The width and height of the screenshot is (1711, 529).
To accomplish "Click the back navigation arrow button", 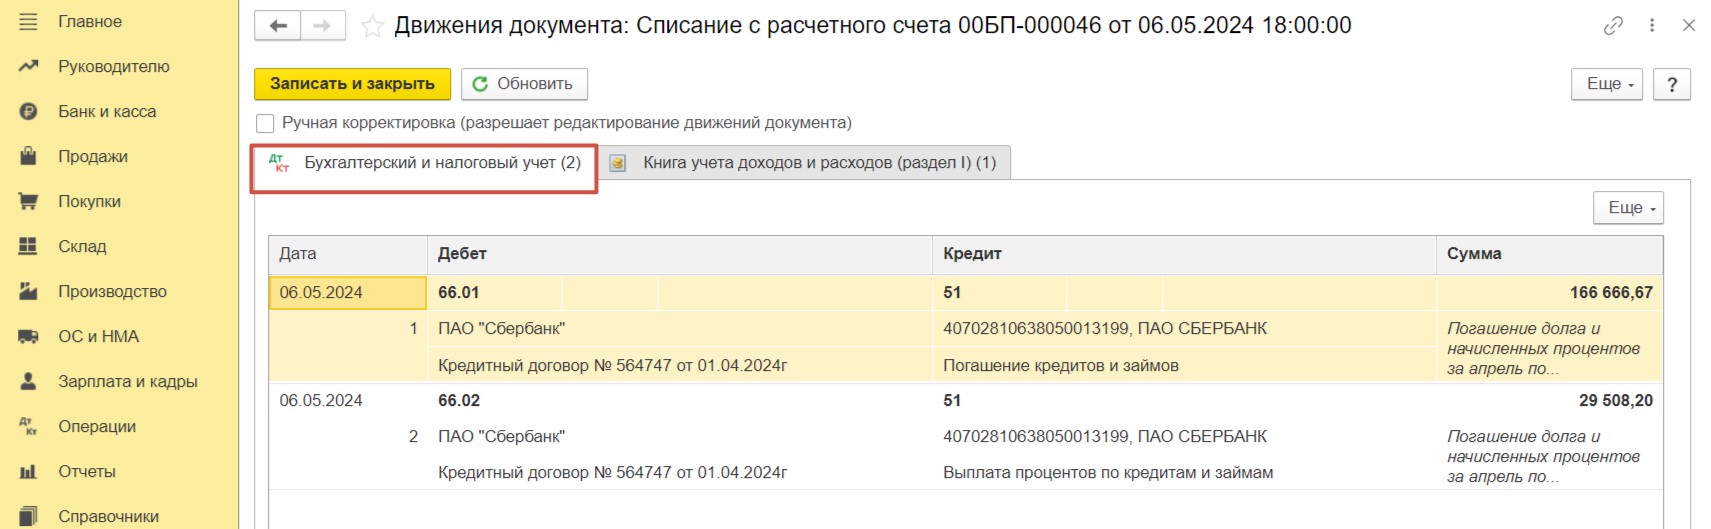I will 278,26.
